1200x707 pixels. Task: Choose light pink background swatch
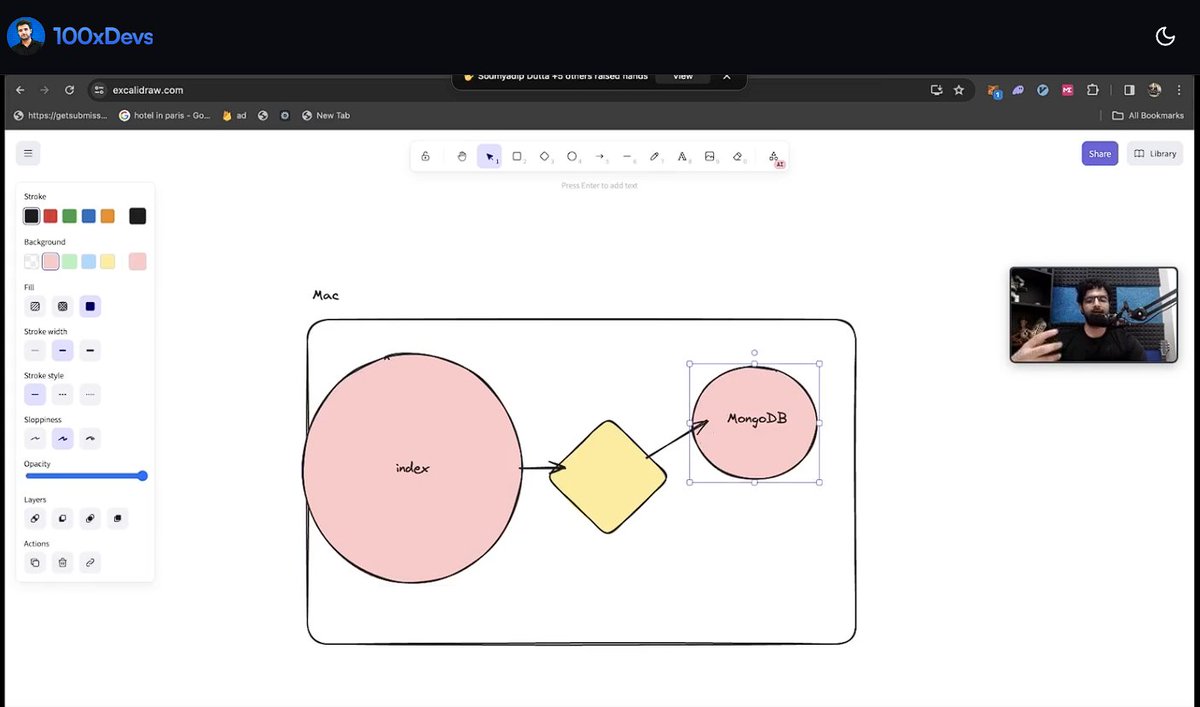pos(51,262)
